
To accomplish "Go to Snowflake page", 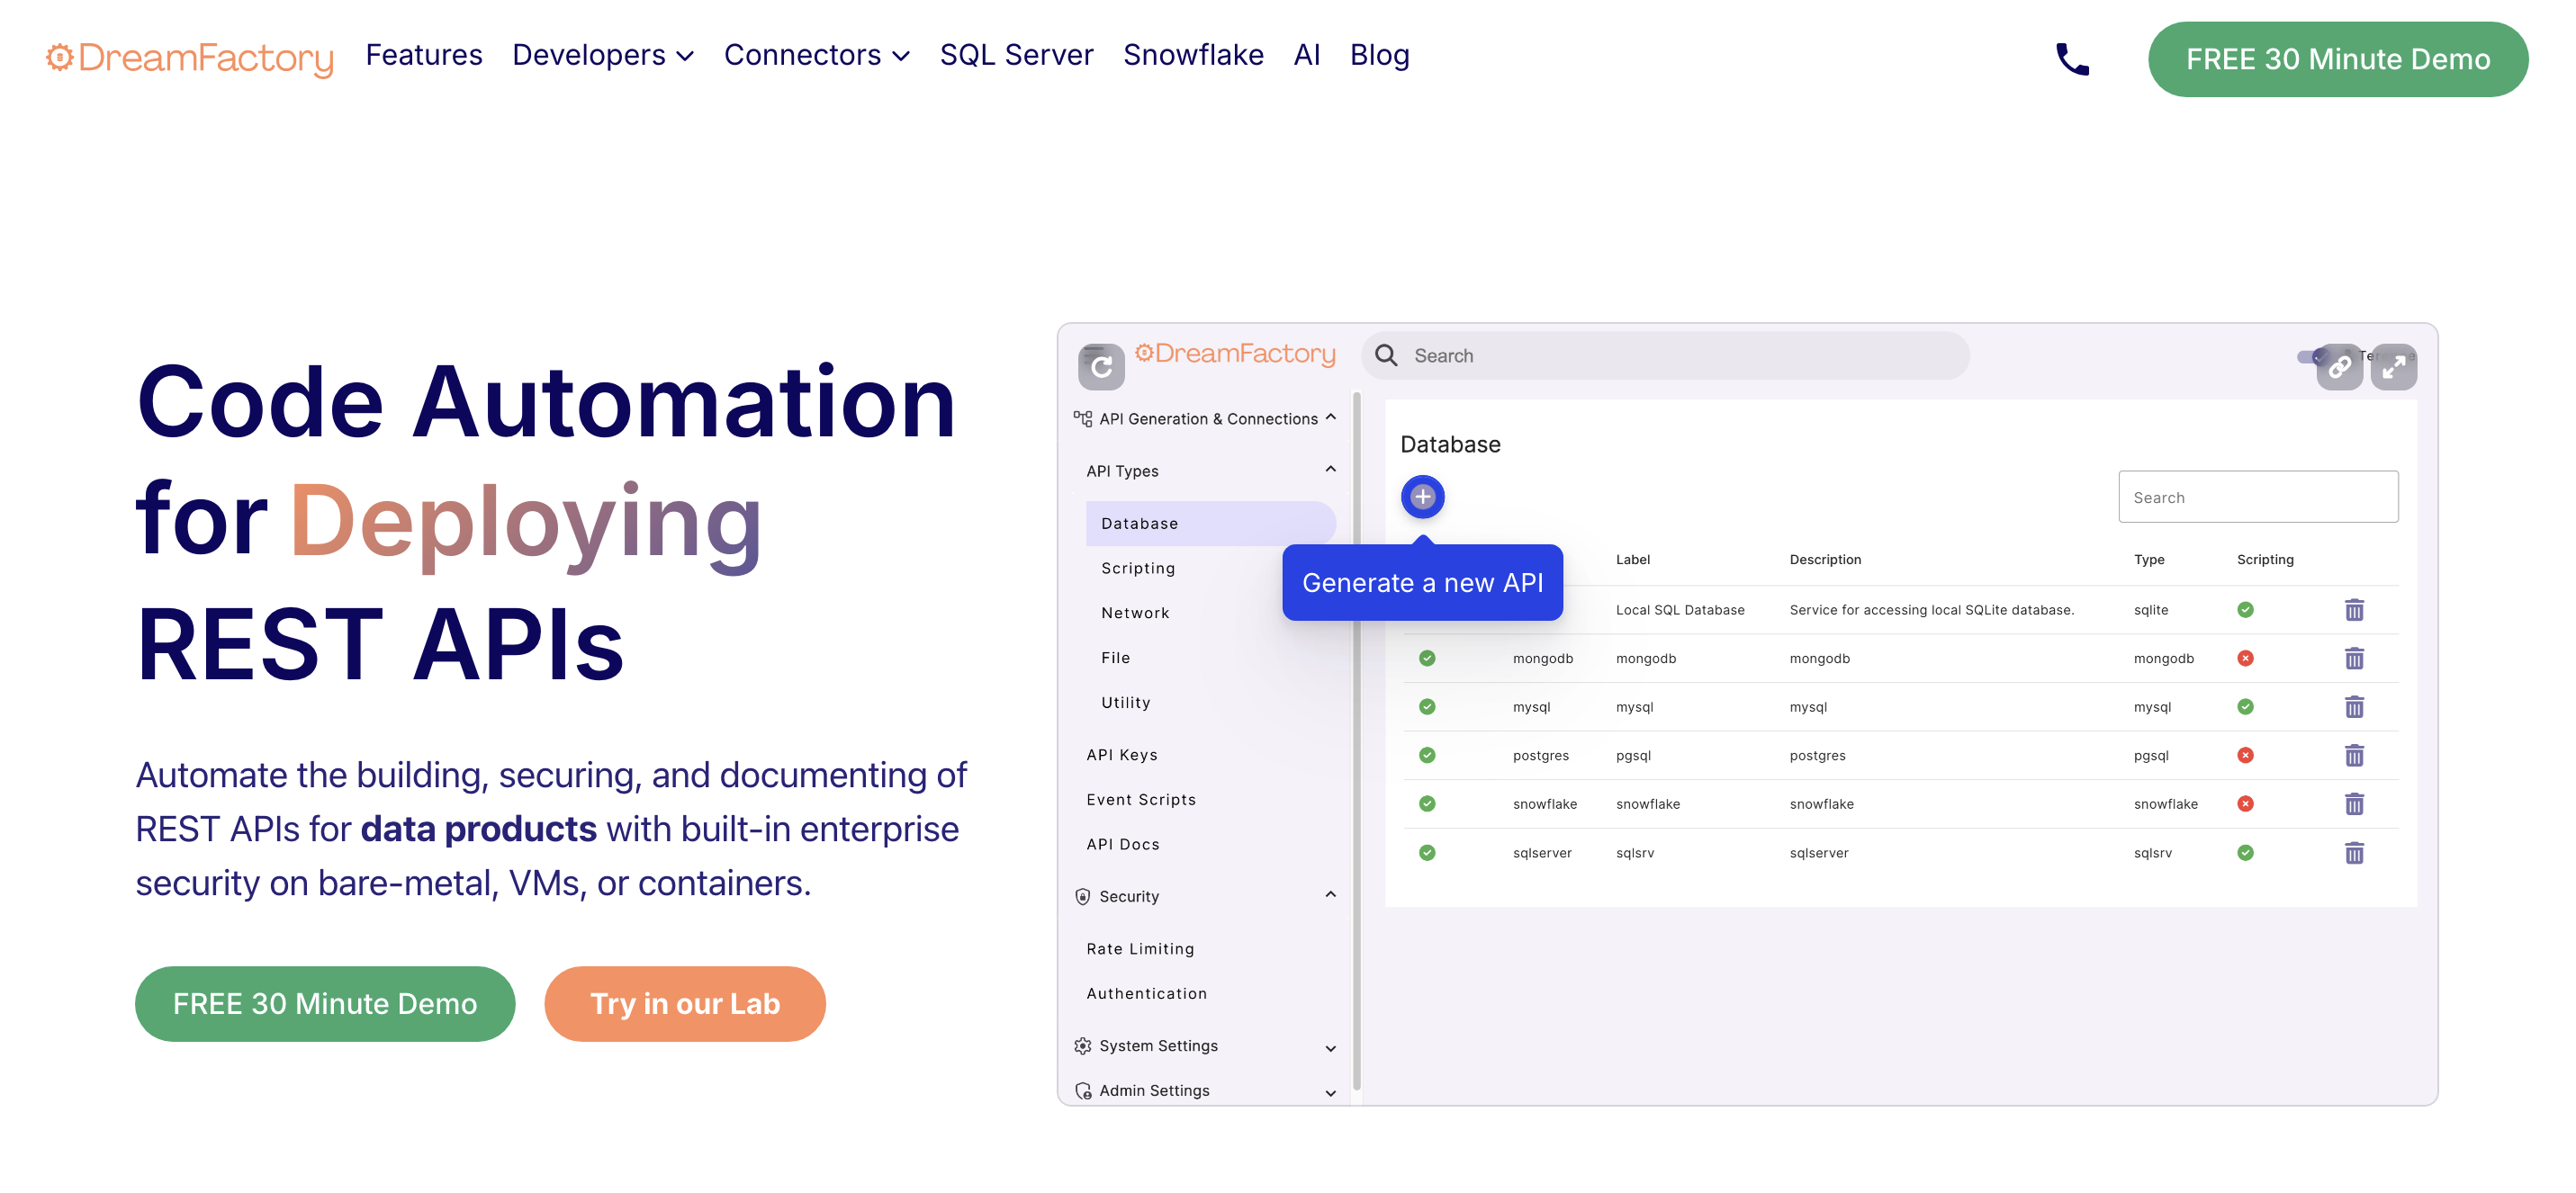I will click(x=1193, y=55).
